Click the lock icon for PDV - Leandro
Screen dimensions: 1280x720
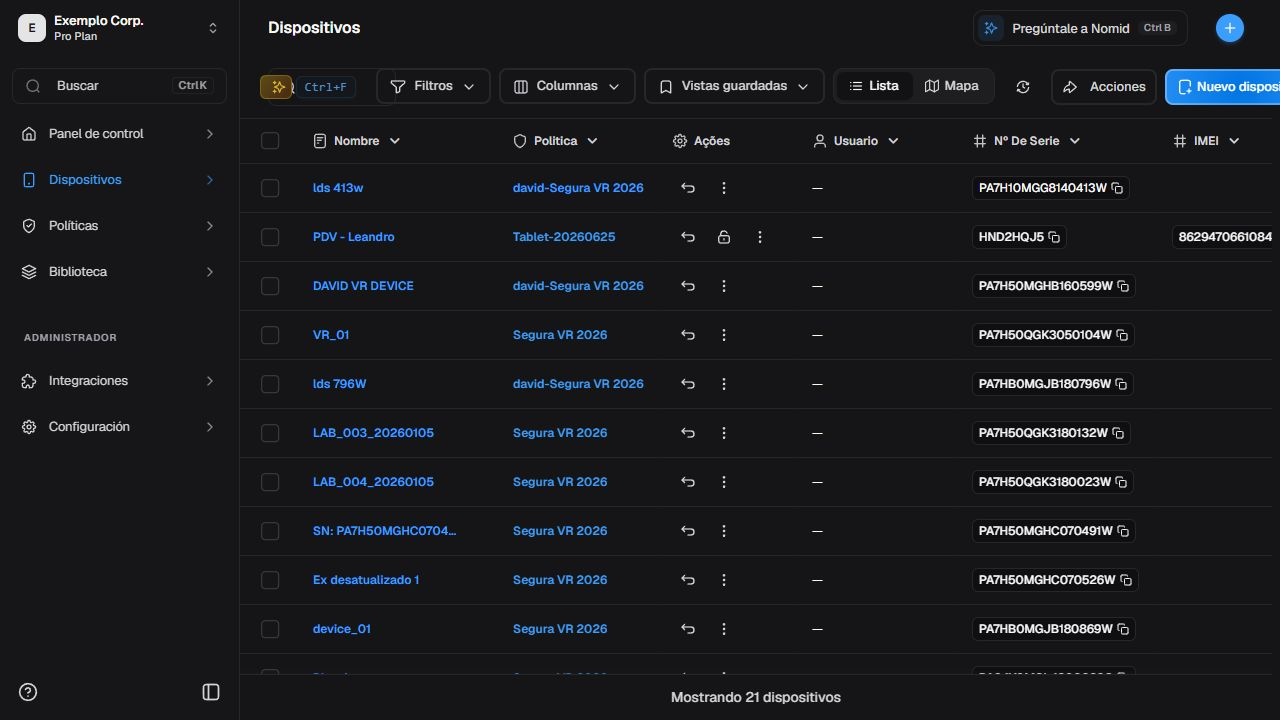[x=724, y=237]
